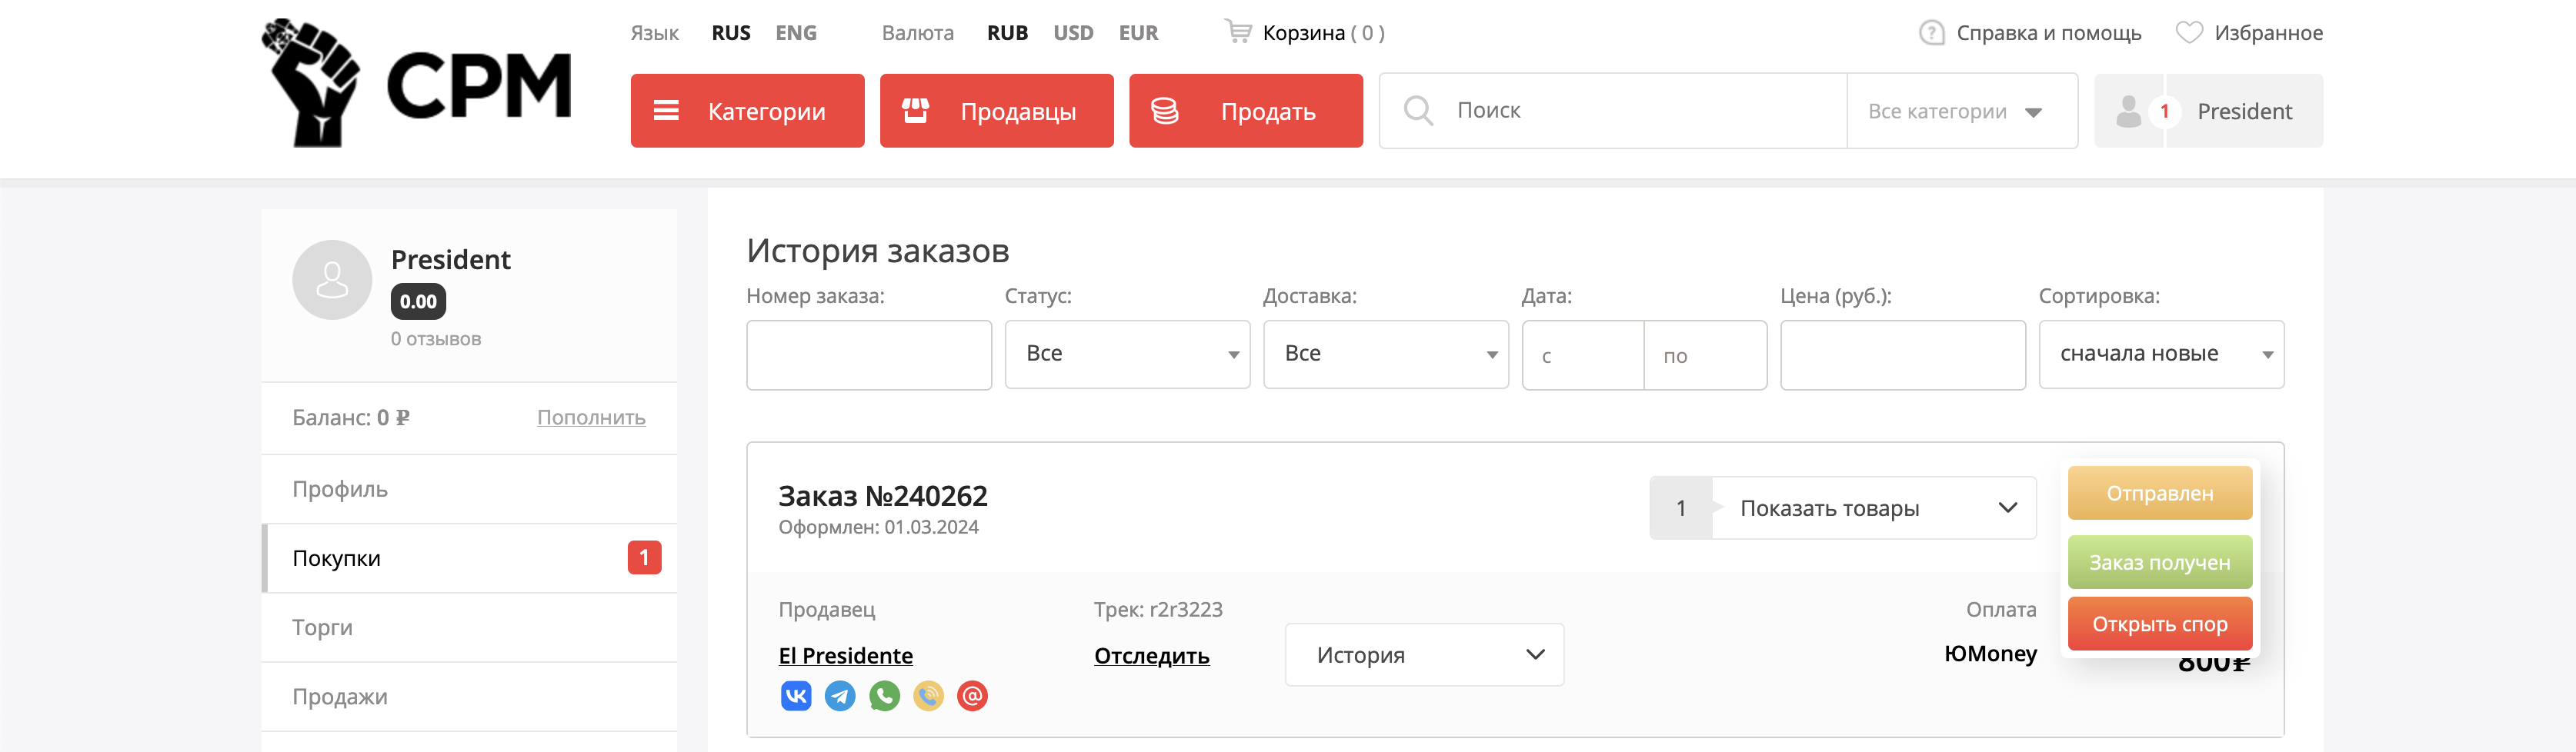Screen dimensions: 2576x752
Task: Select USD currency
Action: [1073, 33]
